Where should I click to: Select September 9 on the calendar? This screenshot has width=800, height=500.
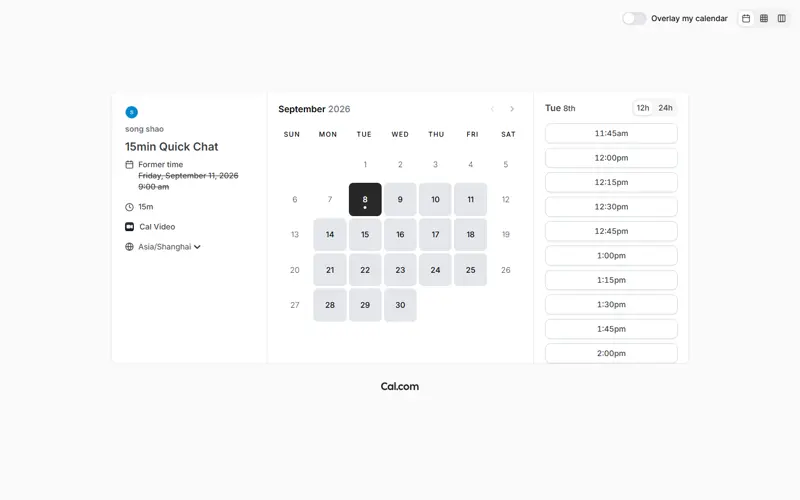pyautogui.click(x=400, y=199)
